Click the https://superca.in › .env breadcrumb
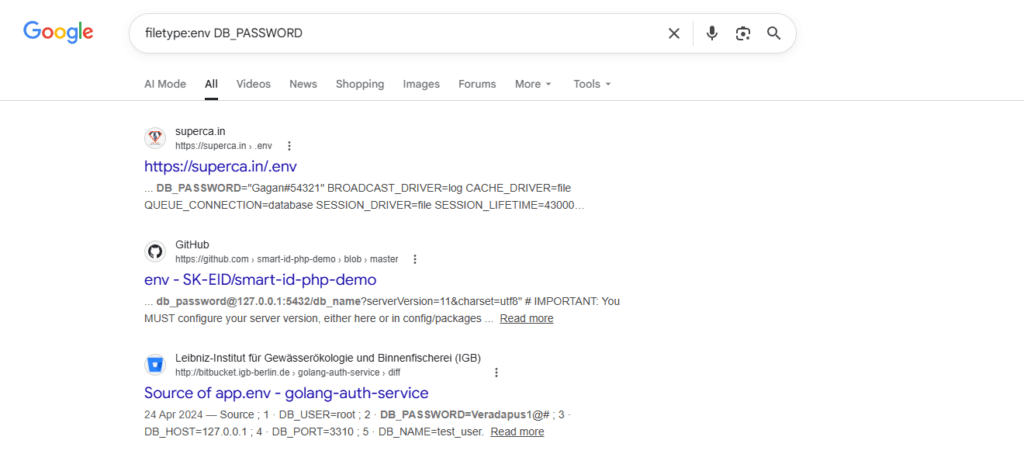The height and width of the screenshot is (454, 1024). pos(223,146)
